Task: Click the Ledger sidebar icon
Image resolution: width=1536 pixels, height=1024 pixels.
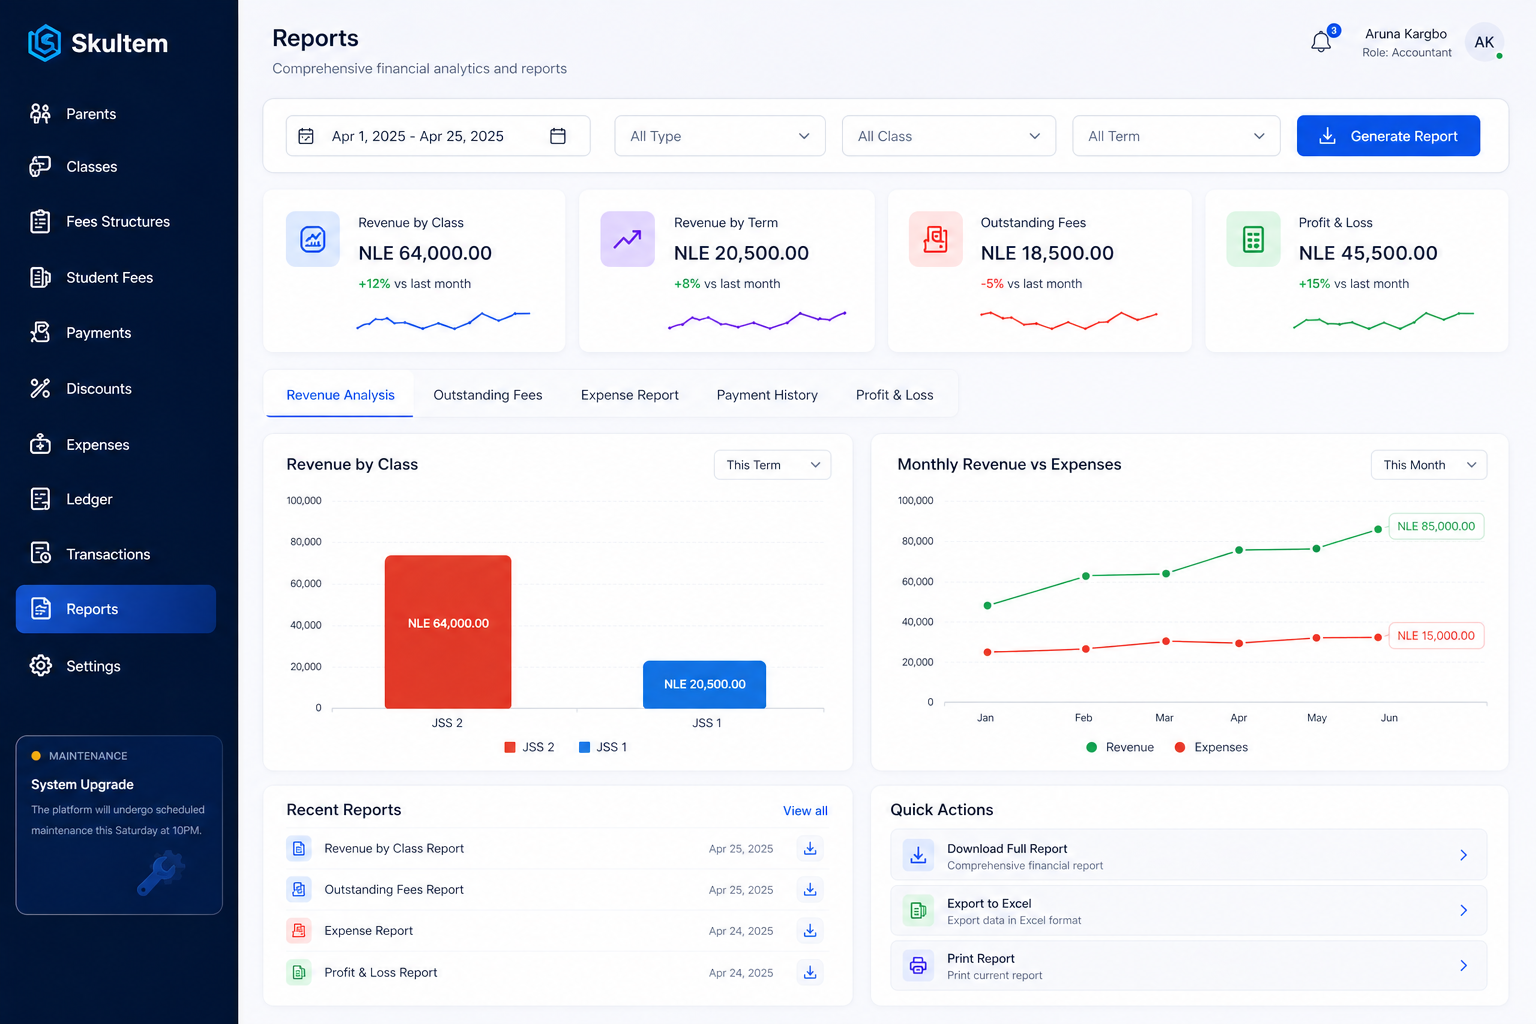Action: 40,499
